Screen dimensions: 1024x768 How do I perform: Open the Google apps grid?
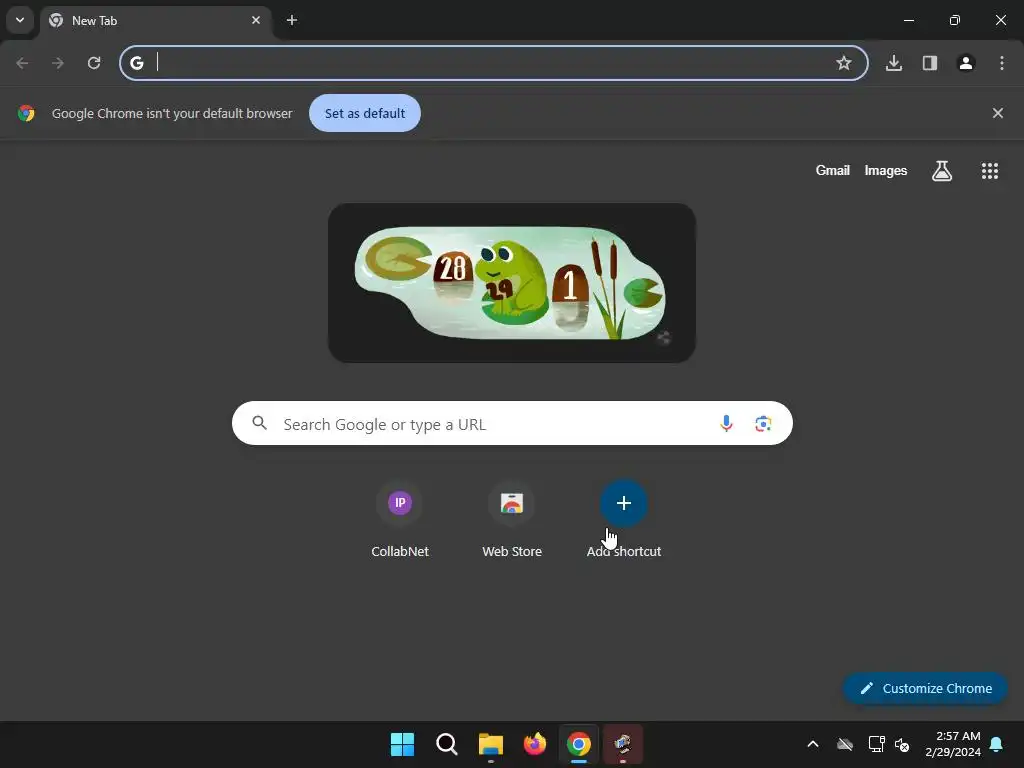coord(990,171)
